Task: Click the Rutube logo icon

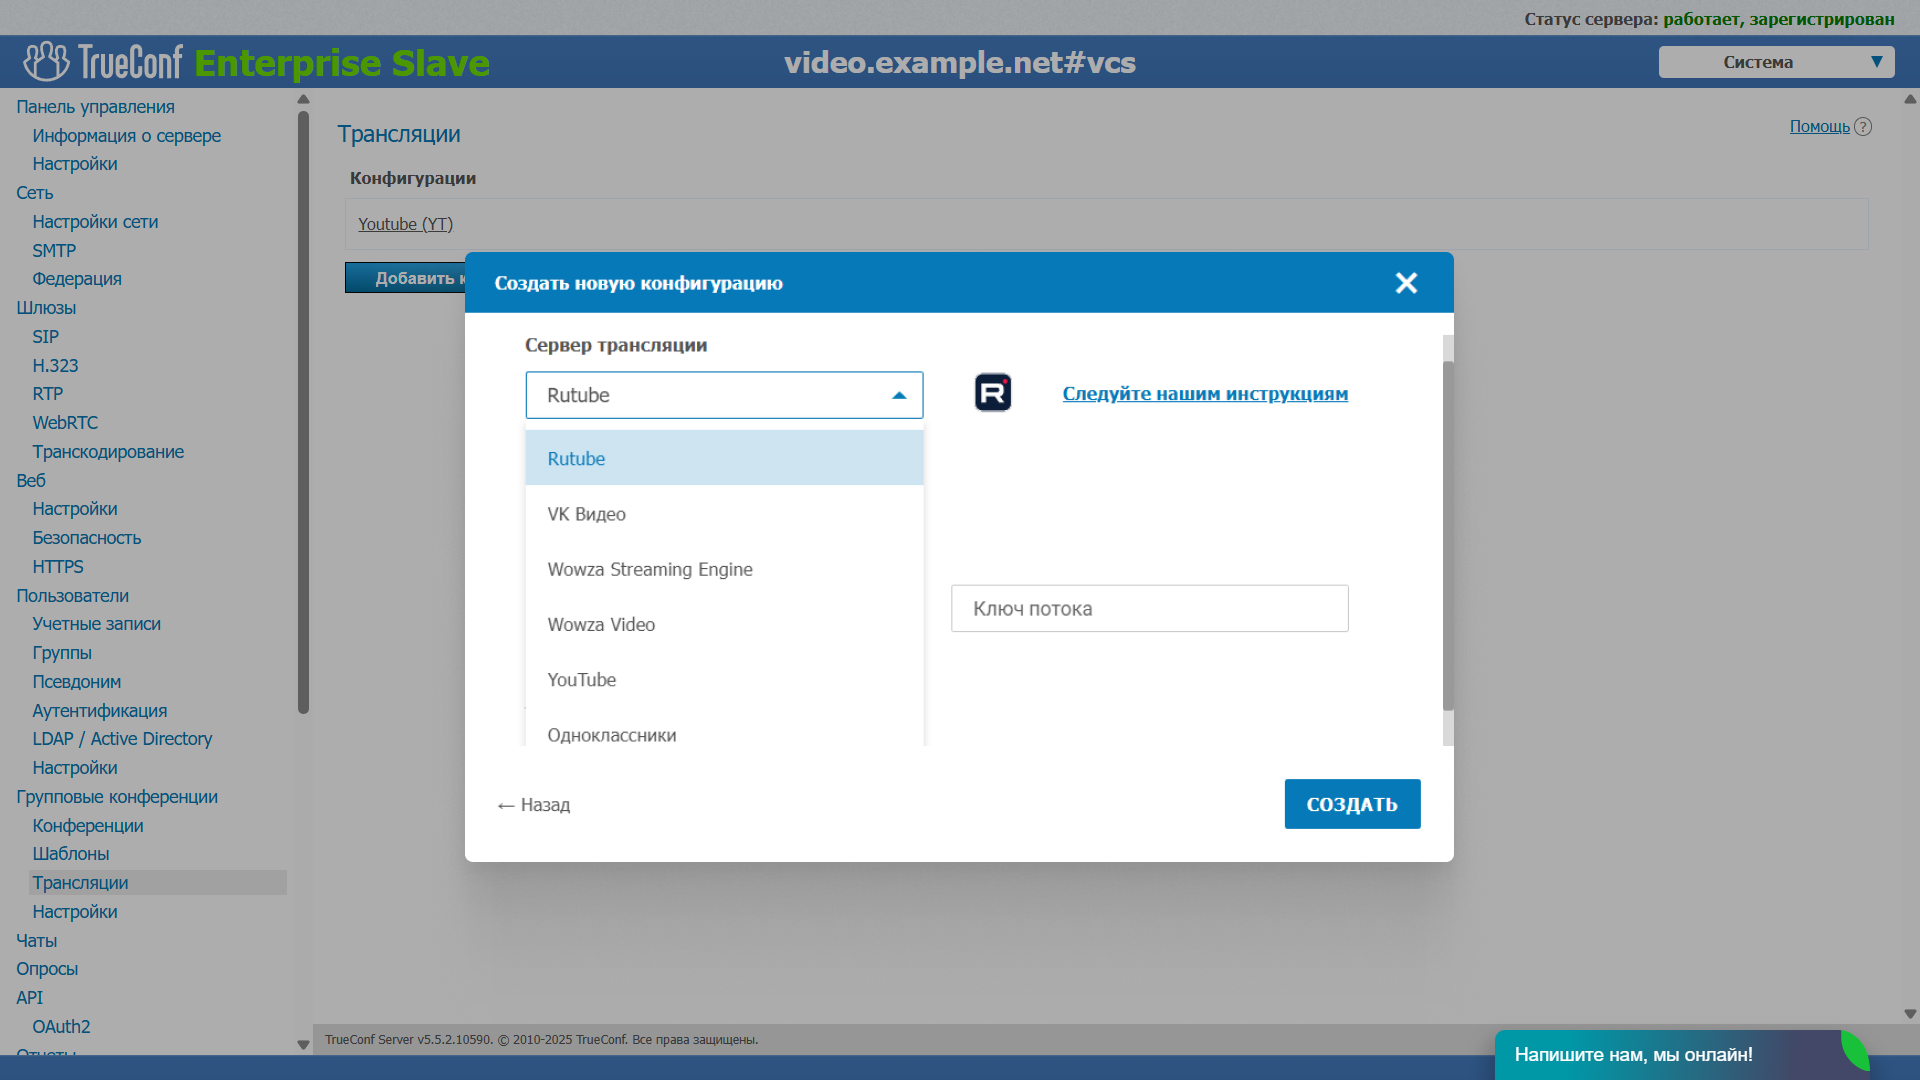Action: pos(992,393)
